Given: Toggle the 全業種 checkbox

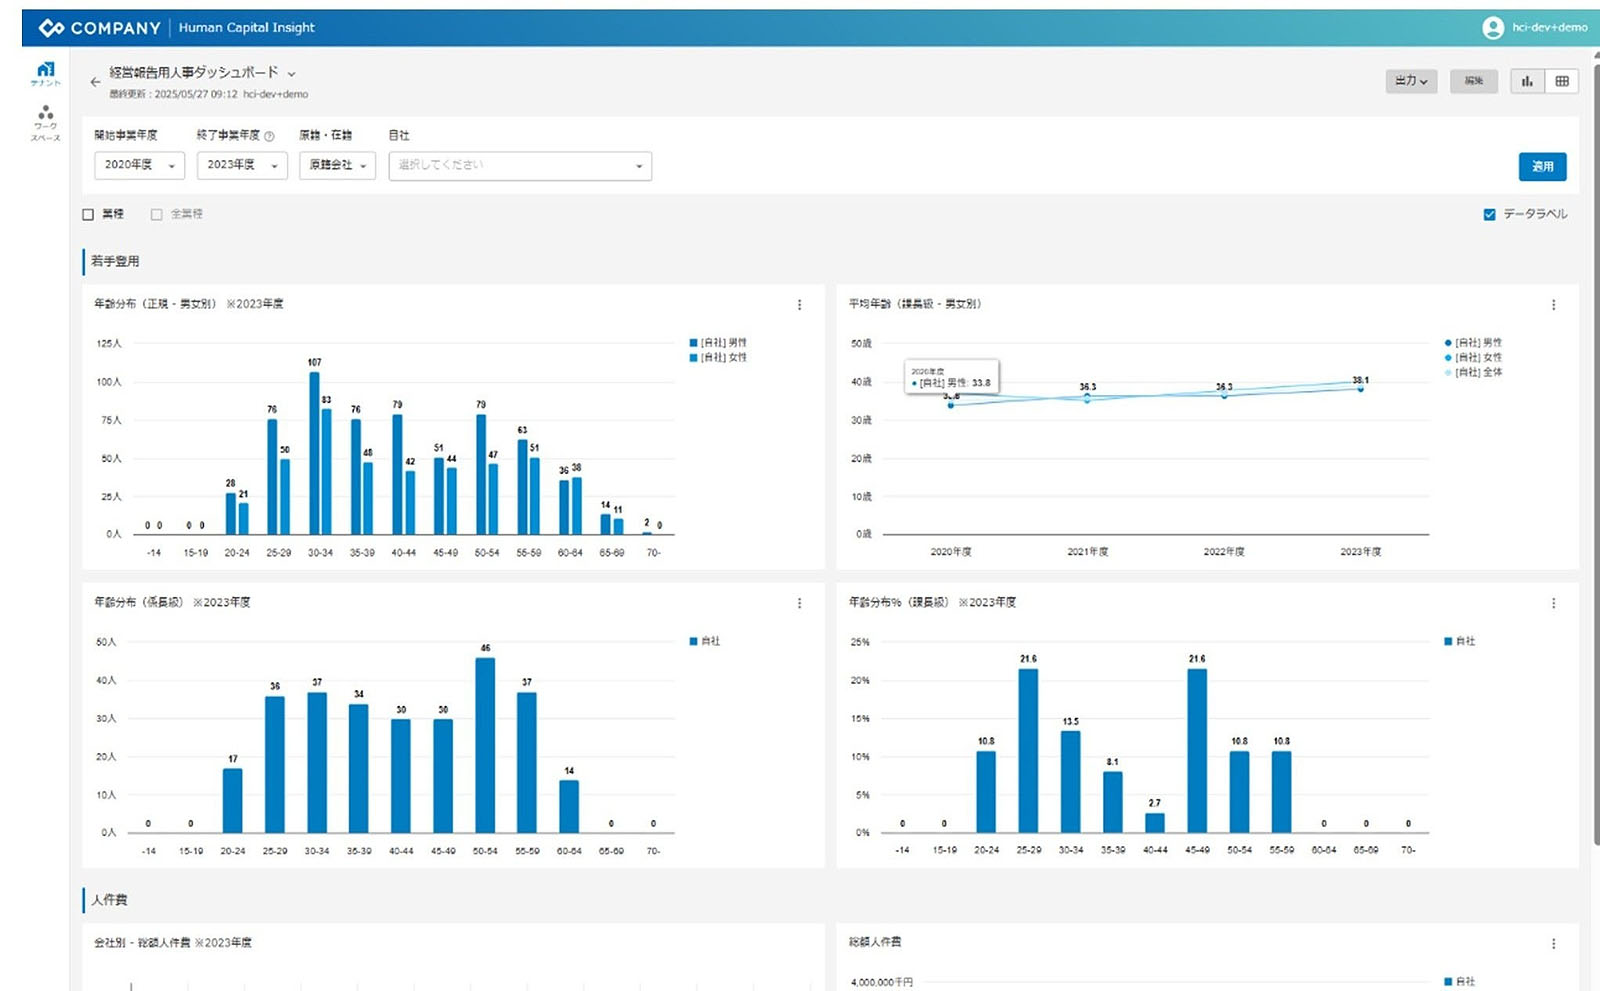Looking at the screenshot, I should point(156,214).
